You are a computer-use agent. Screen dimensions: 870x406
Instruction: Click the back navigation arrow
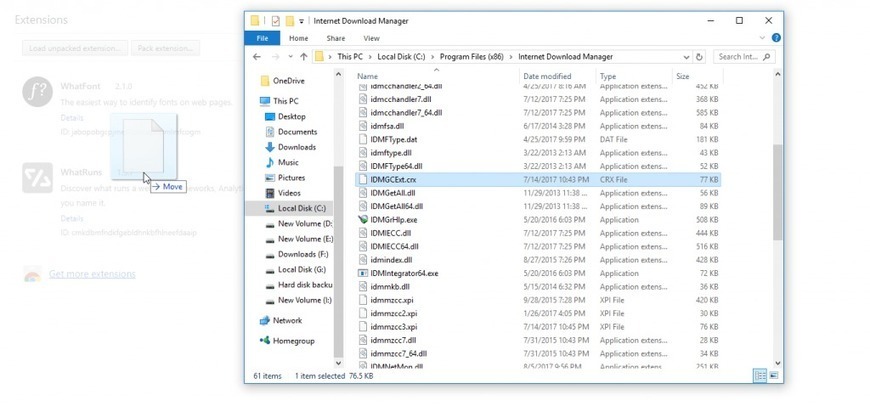point(257,57)
